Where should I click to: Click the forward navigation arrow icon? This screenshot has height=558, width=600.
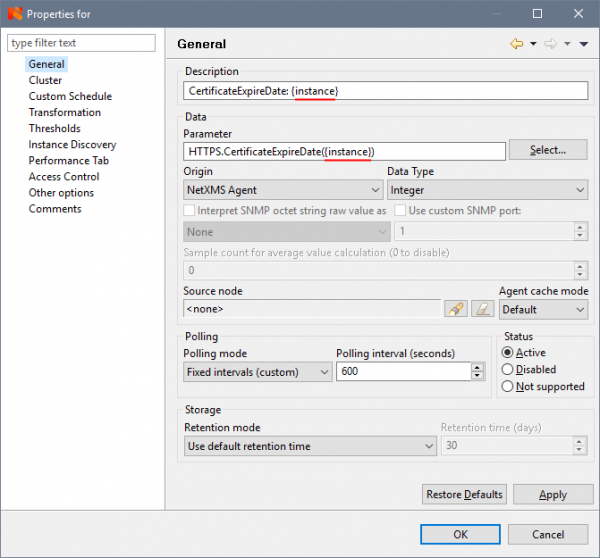(550, 44)
